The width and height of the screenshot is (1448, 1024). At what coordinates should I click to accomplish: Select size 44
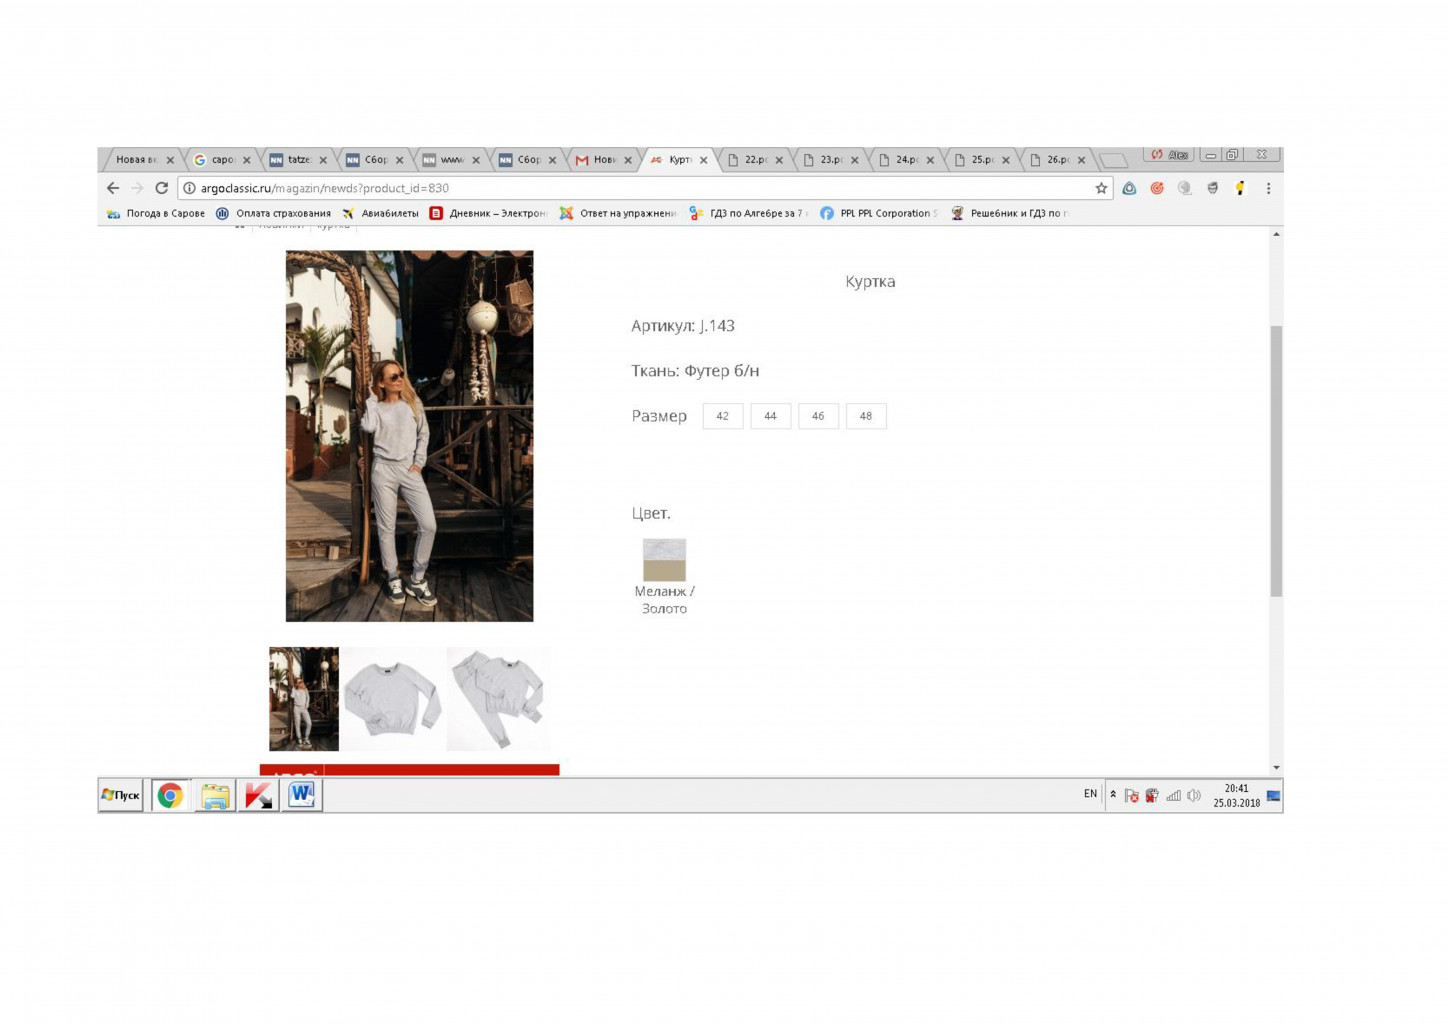770,416
